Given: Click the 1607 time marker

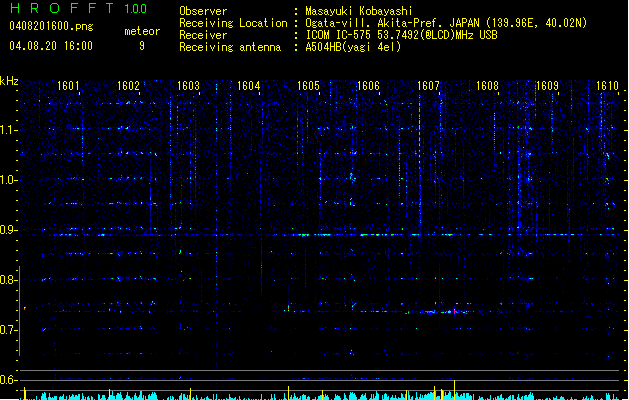Looking at the screenshot, I should [x=428, y=86].
